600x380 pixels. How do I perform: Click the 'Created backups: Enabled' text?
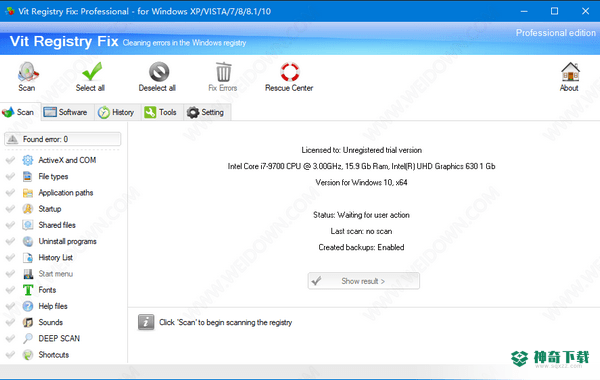(x=361, y=247)
